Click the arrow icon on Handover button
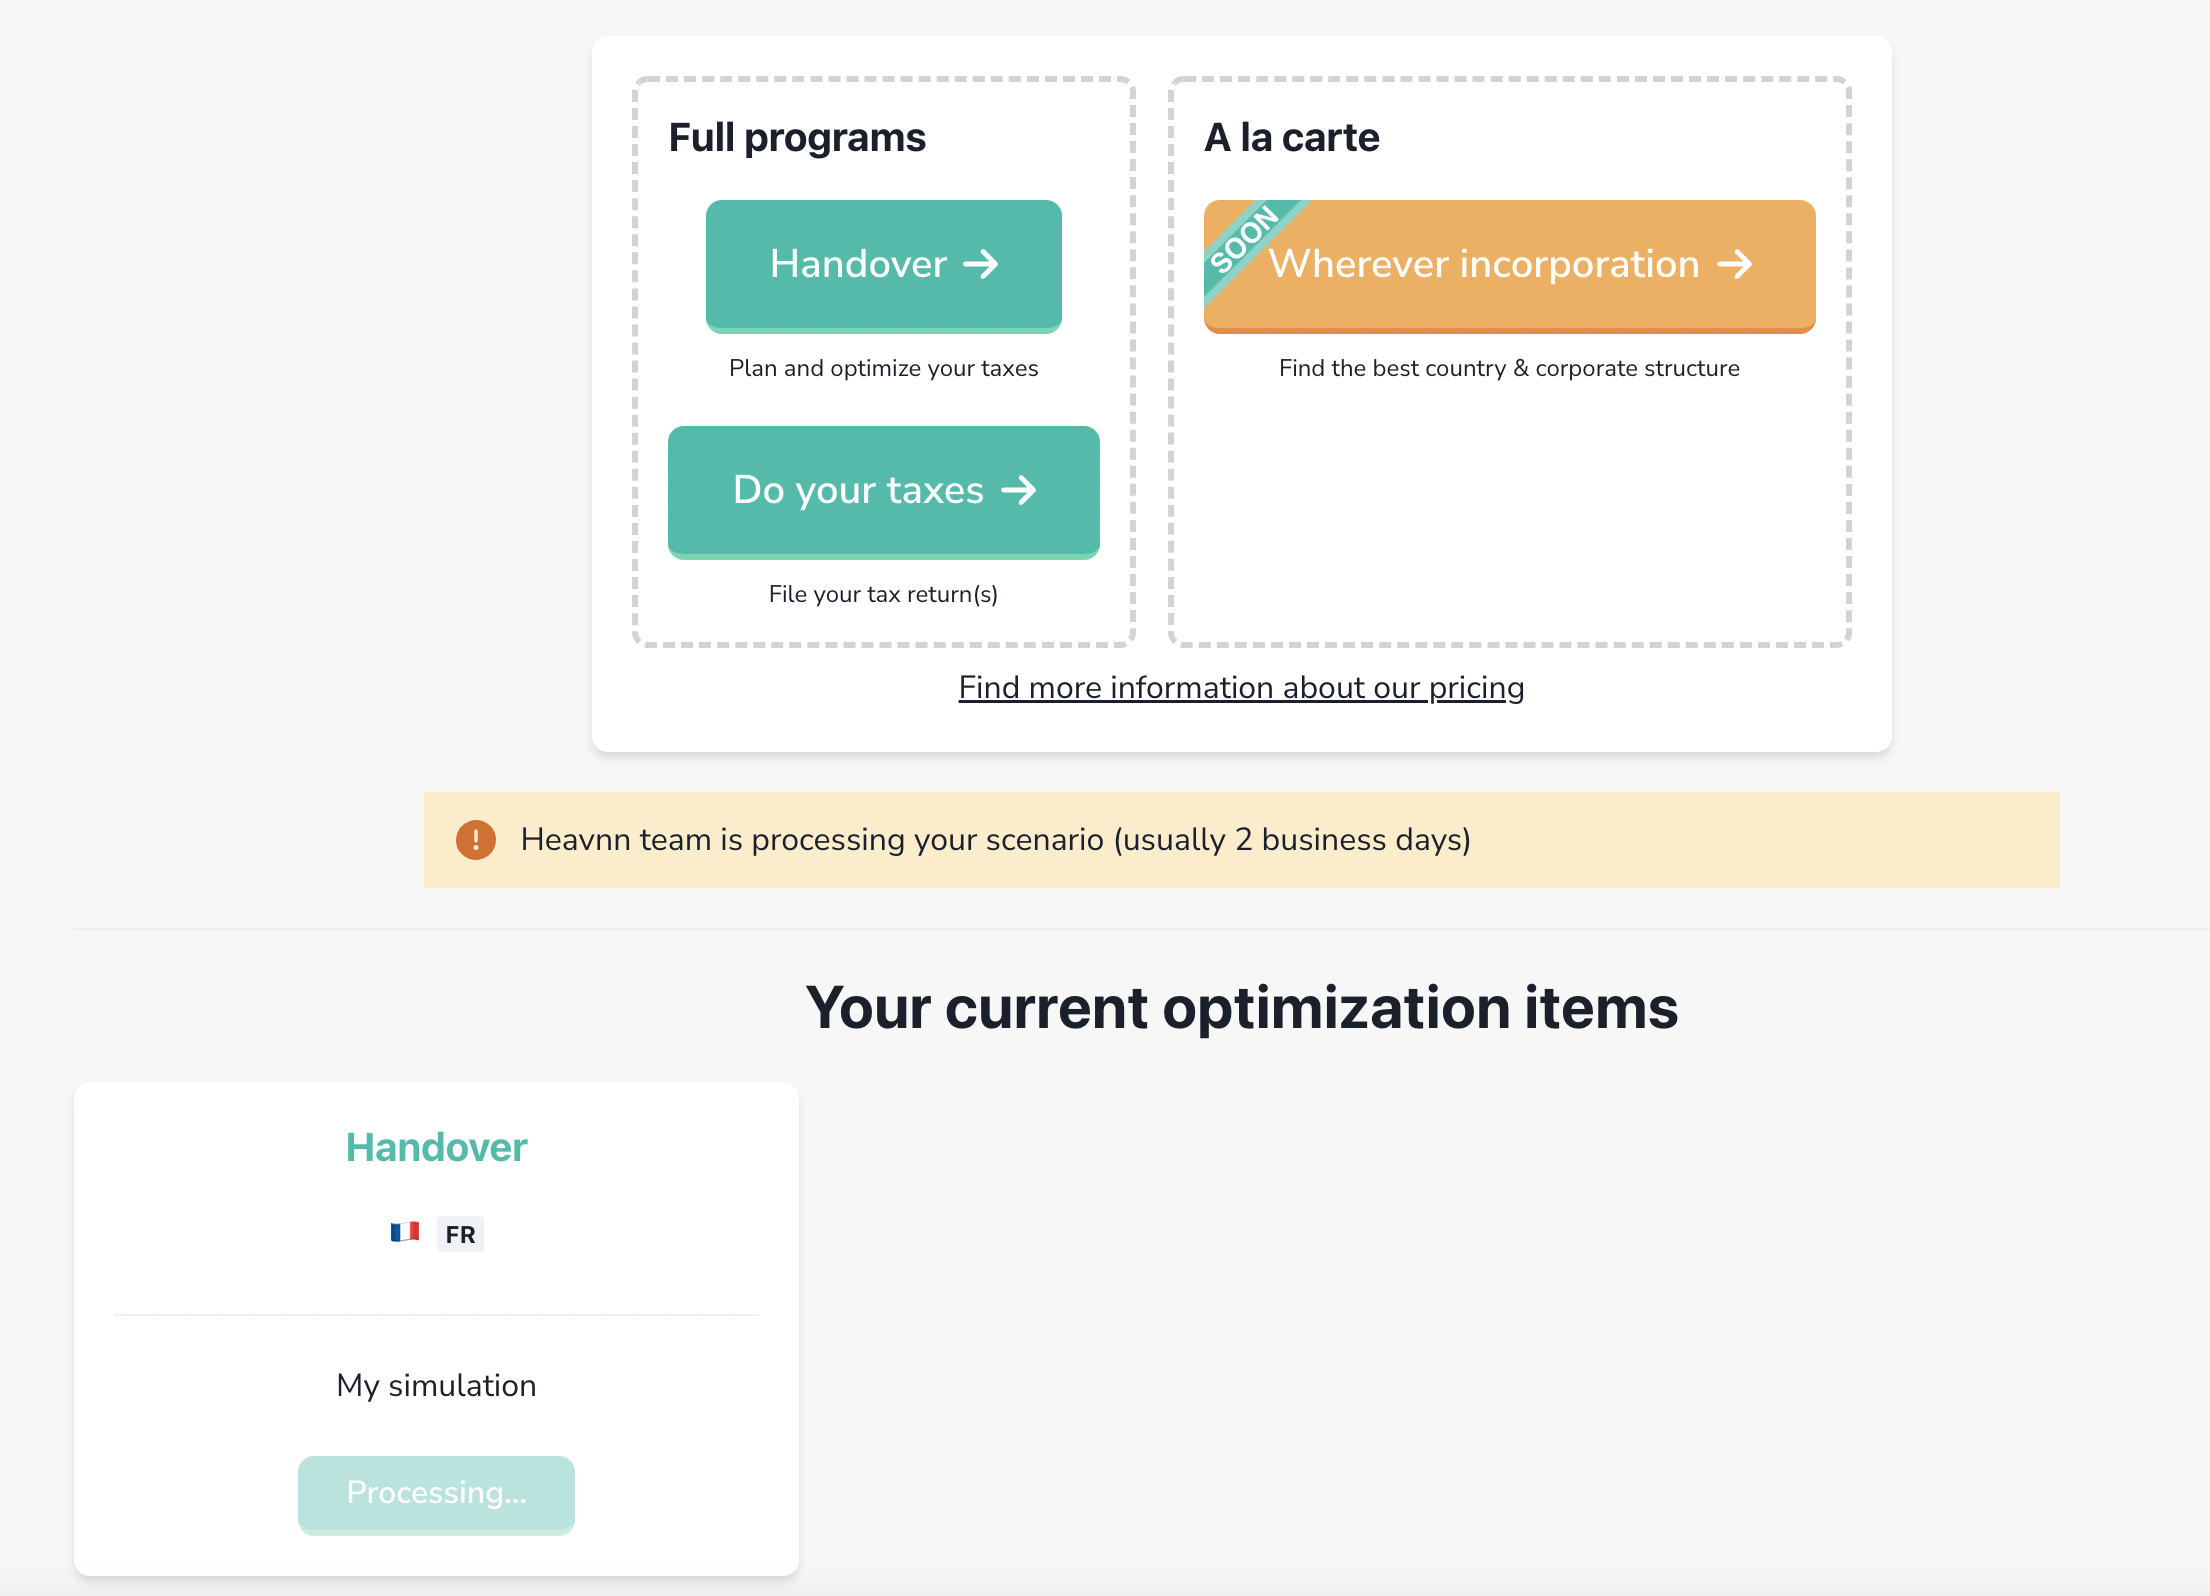Image resolution: width=2210 pixels, height=1596 pixels. (981, 264)
